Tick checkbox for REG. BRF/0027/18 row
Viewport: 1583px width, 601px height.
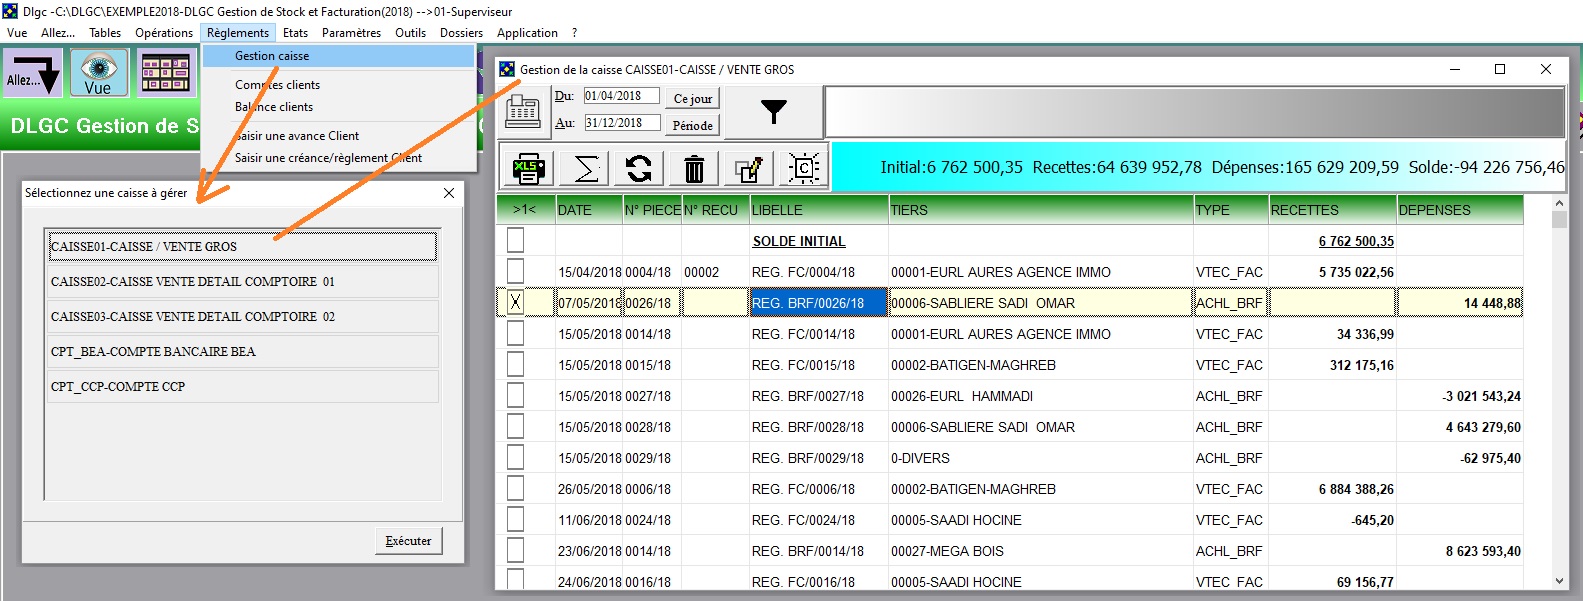515,395
